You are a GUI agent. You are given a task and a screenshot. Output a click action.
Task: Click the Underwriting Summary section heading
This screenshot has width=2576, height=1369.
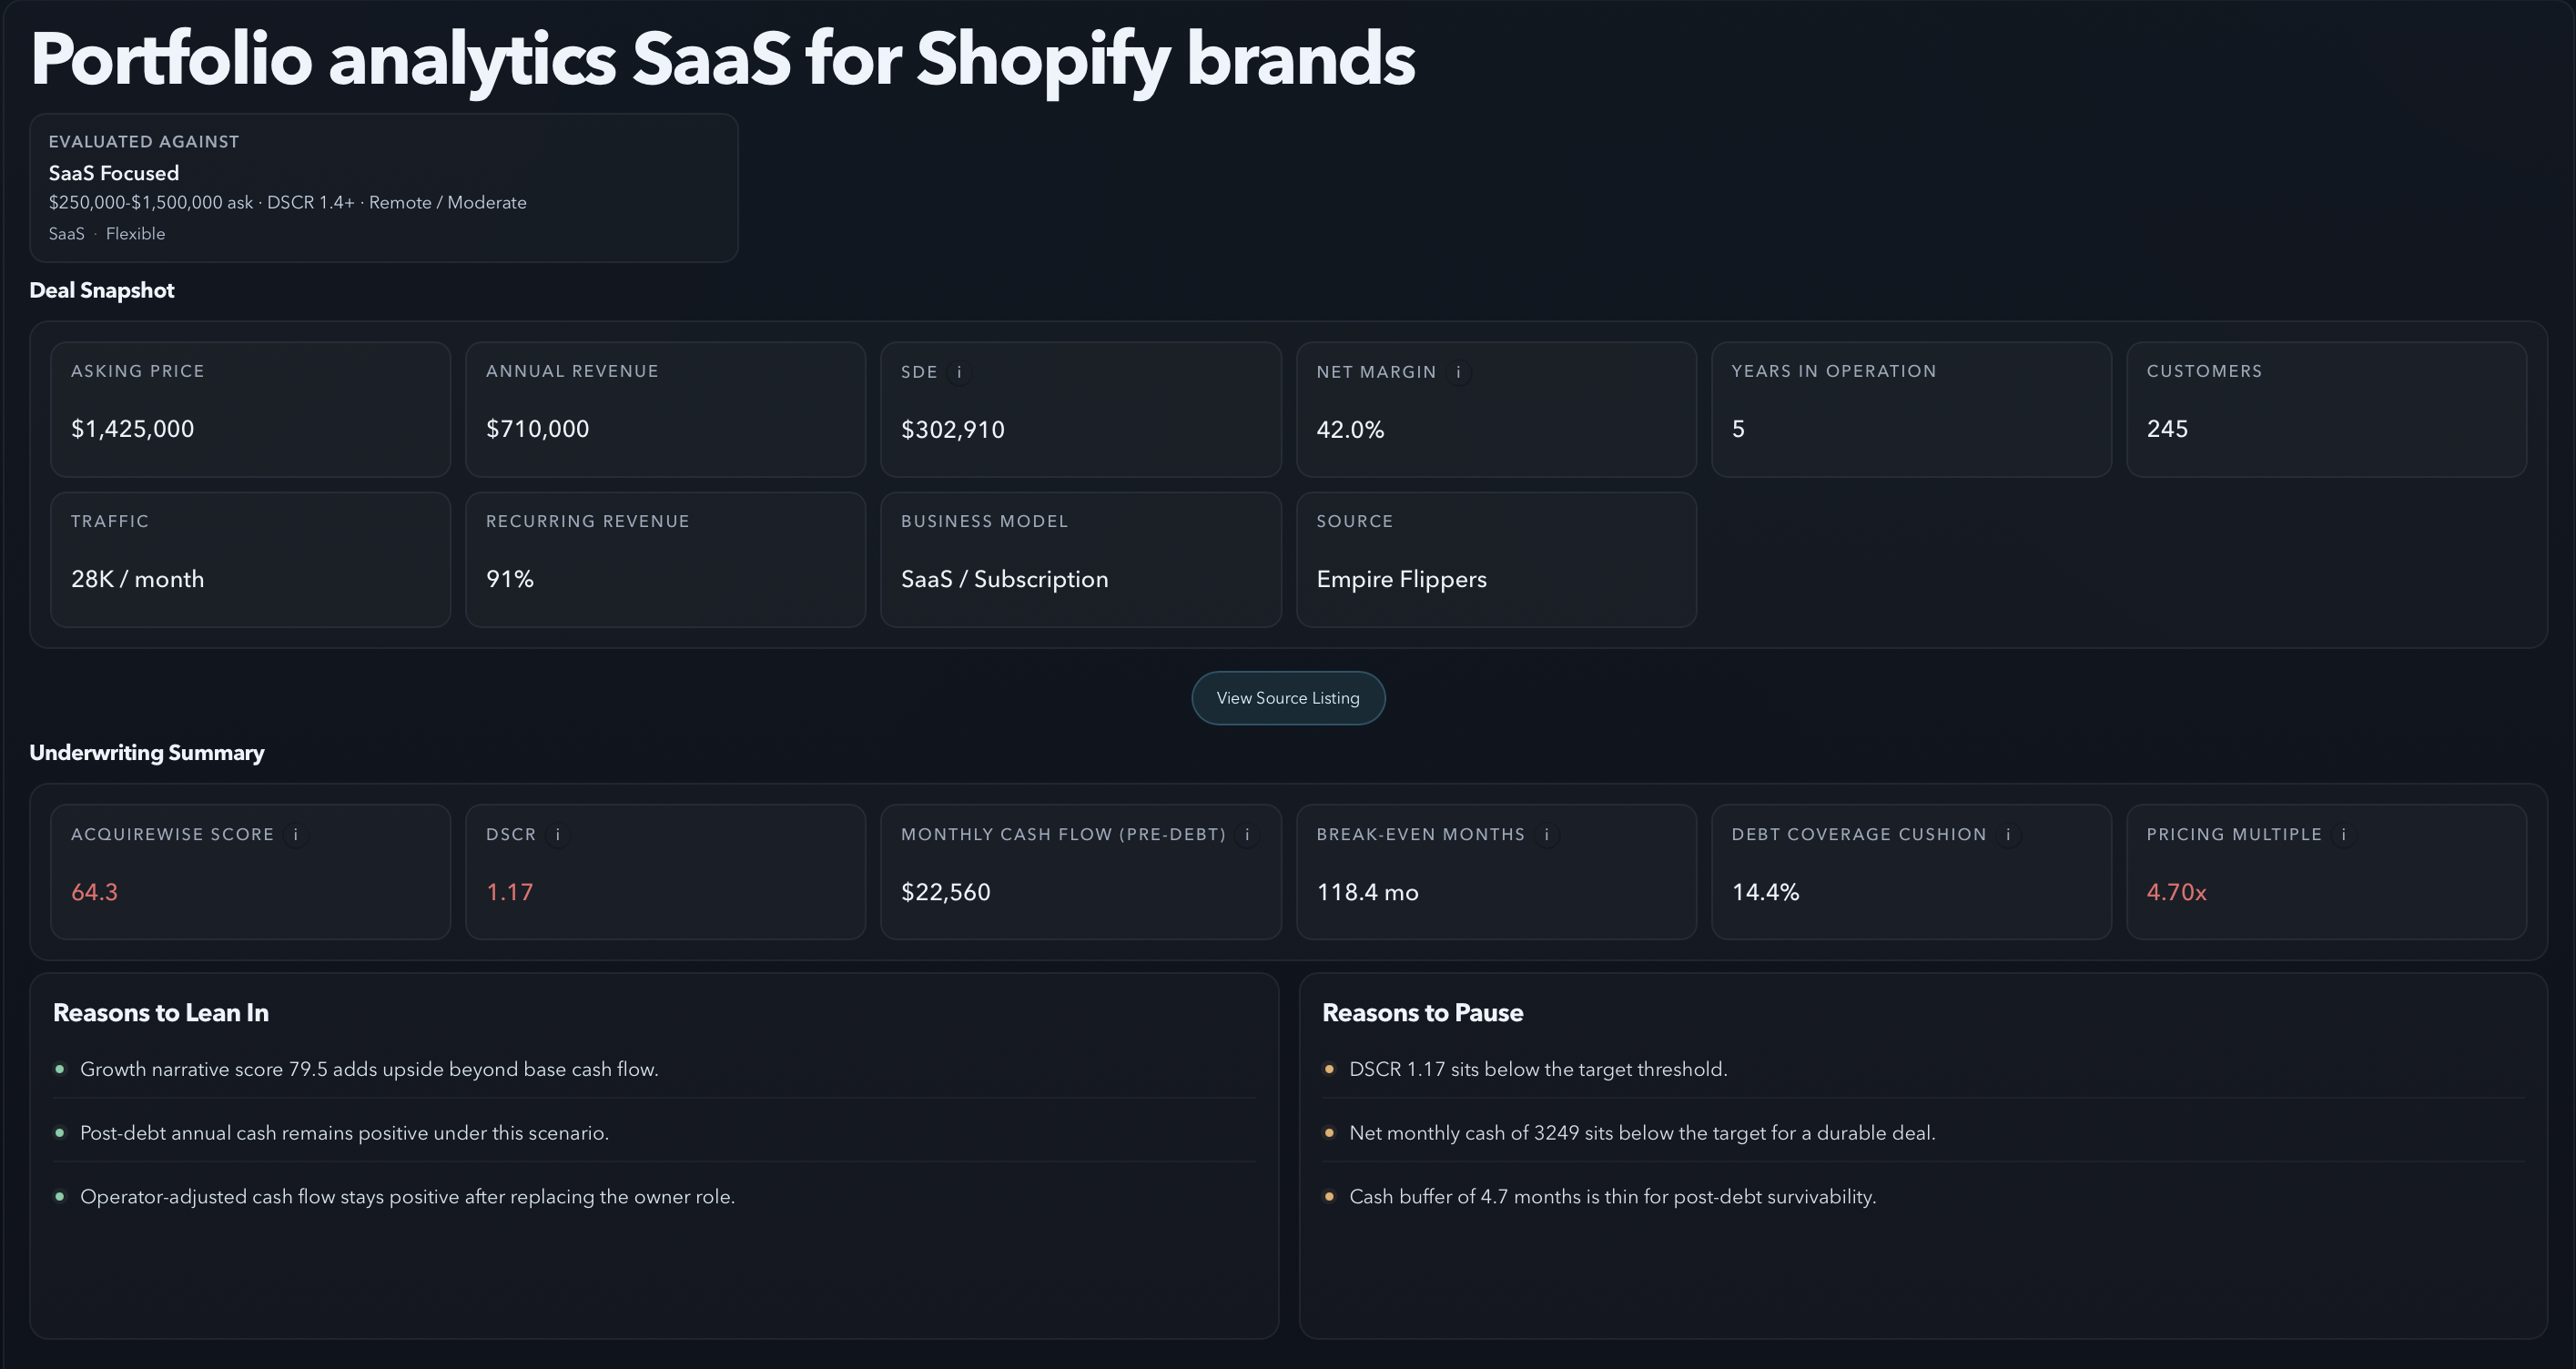147,752
